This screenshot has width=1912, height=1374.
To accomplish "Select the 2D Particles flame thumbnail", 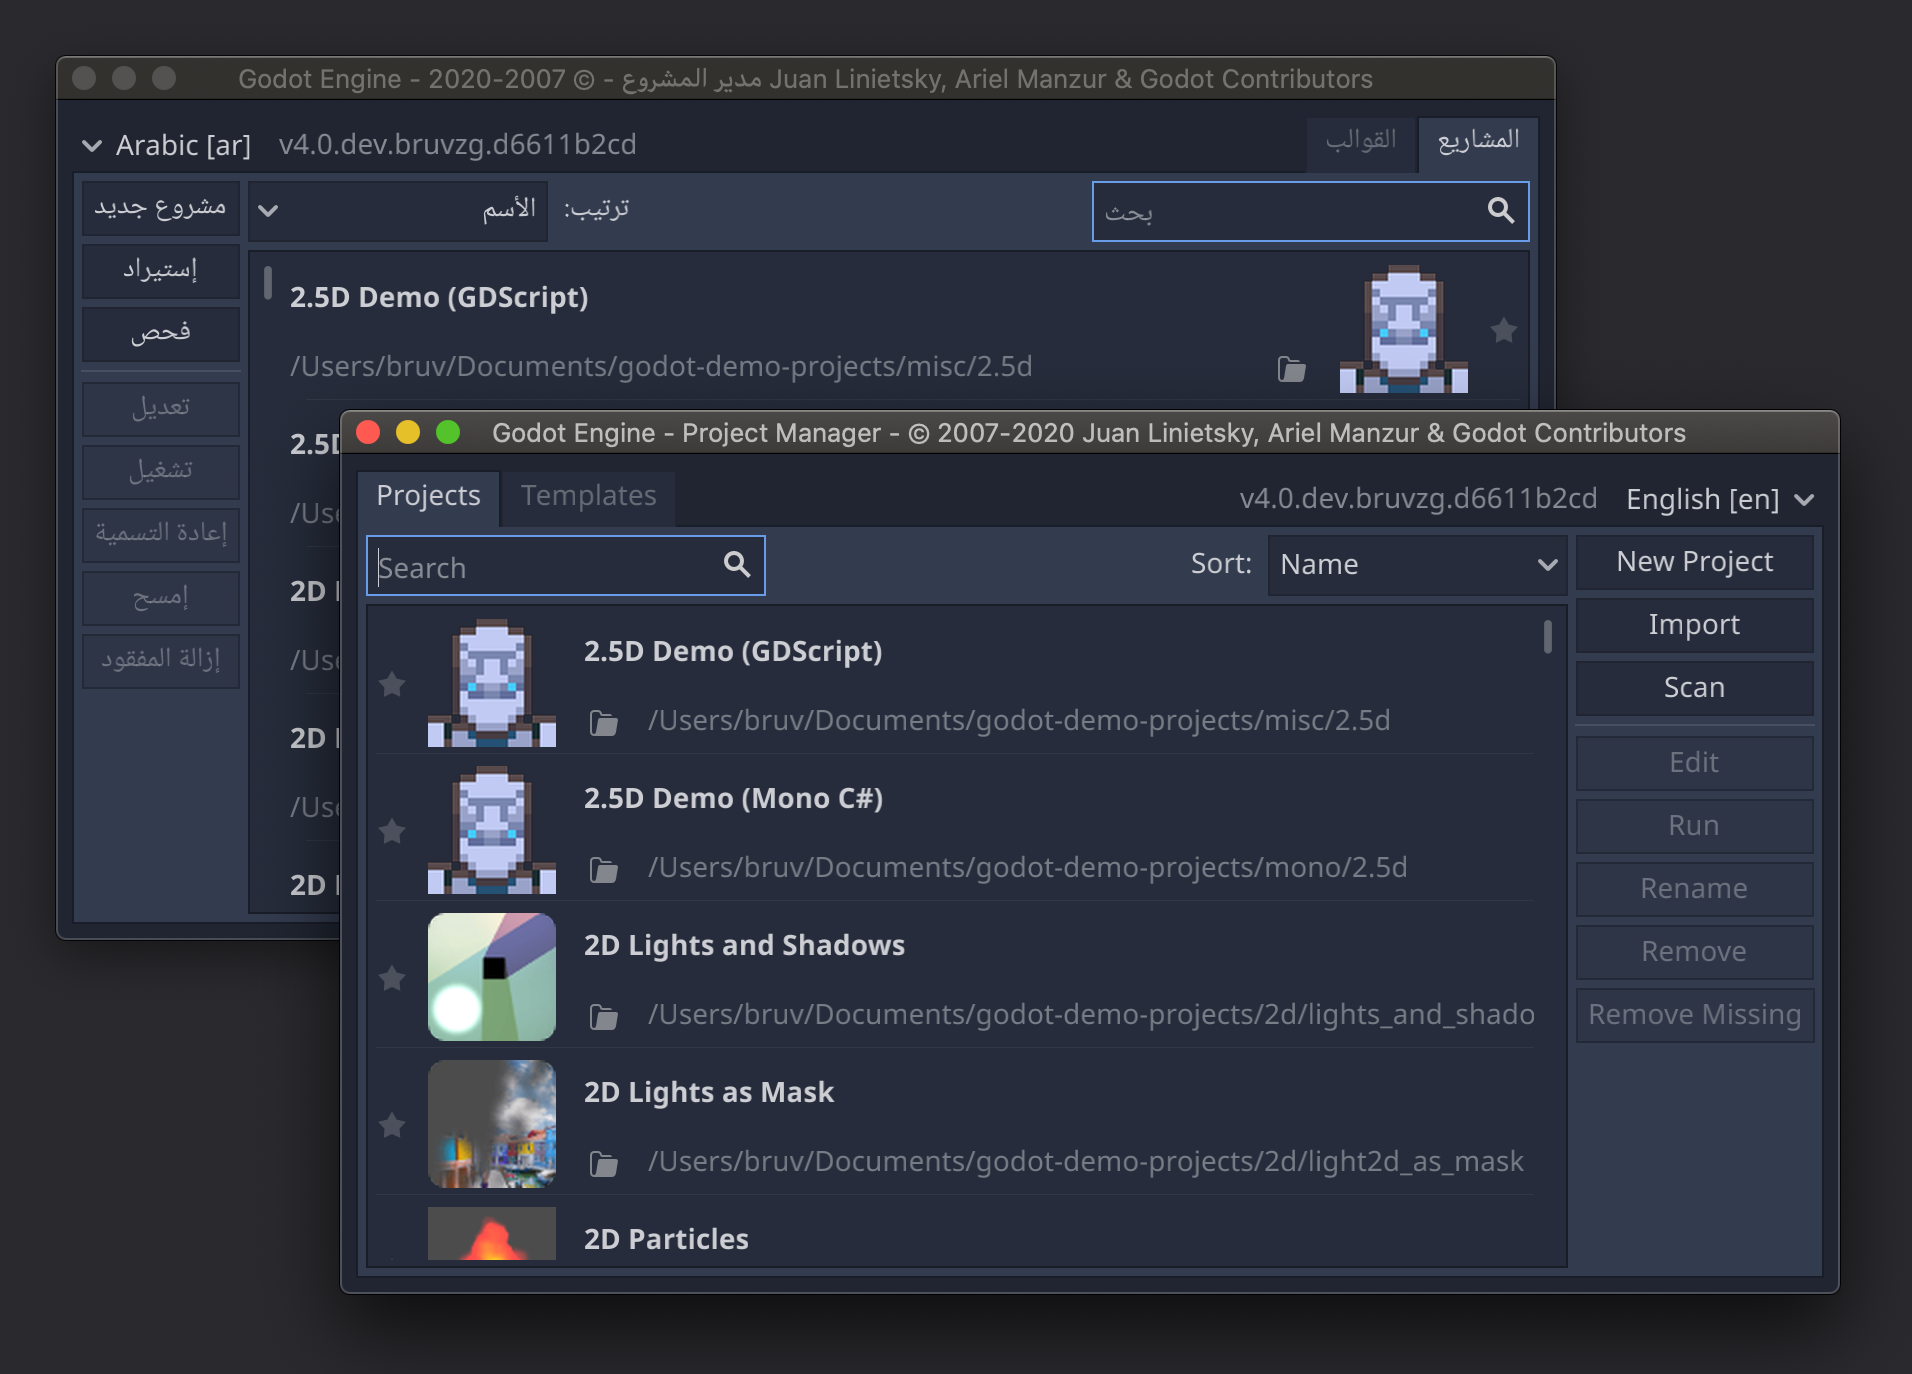I will point(492,1234).
